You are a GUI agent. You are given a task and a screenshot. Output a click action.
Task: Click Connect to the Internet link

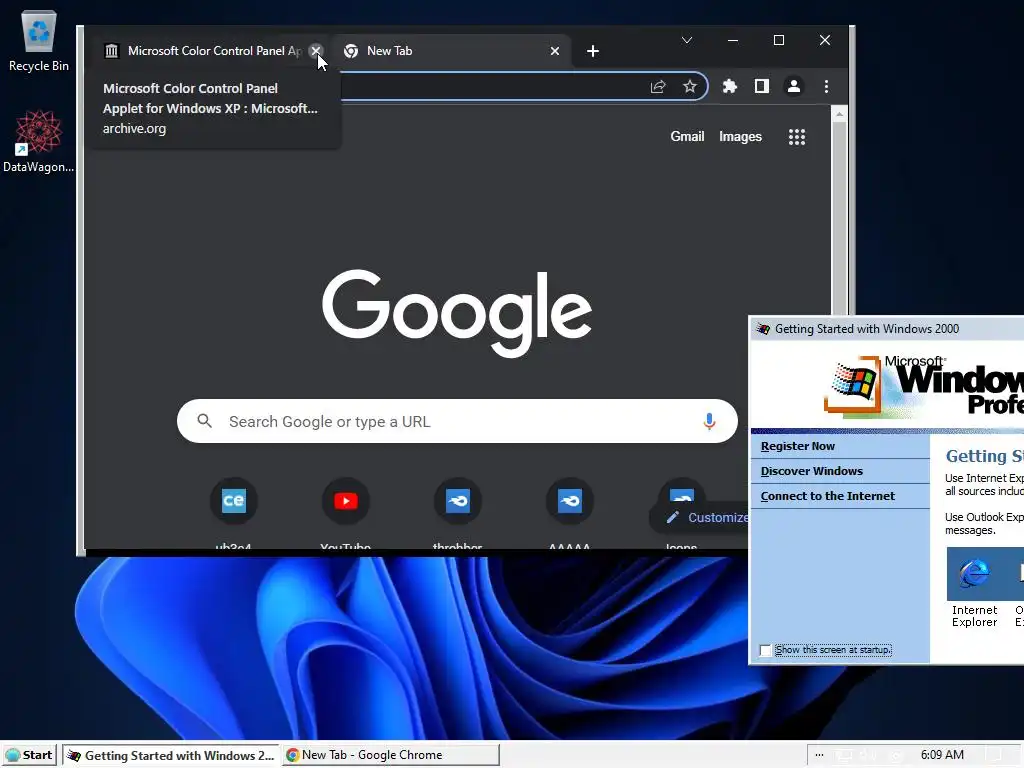827,496
